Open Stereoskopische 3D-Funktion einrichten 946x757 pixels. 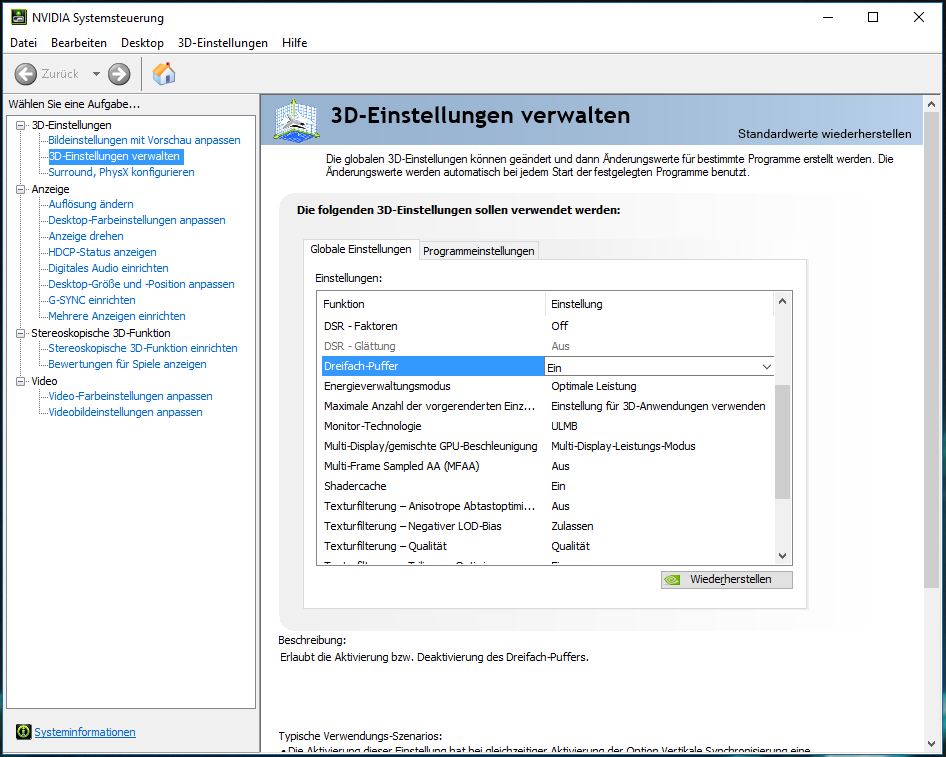click(143, 348)
